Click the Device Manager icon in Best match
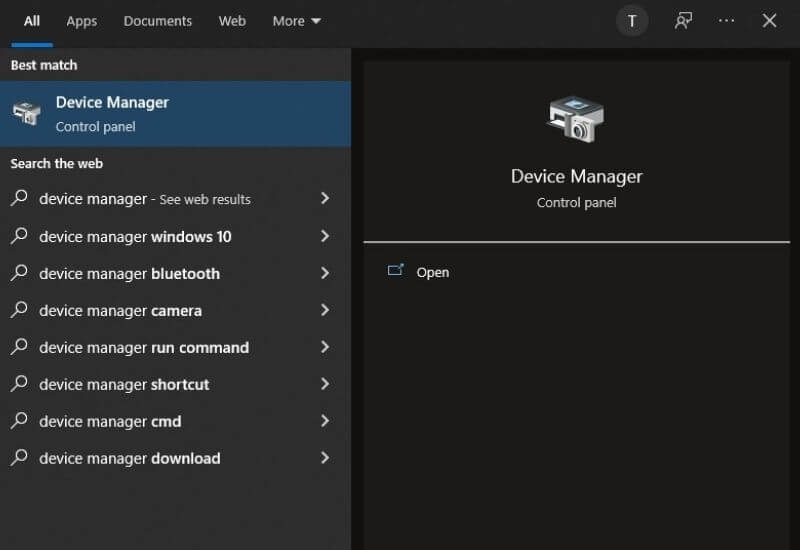 pyautogui.click(x=27, y=114)
